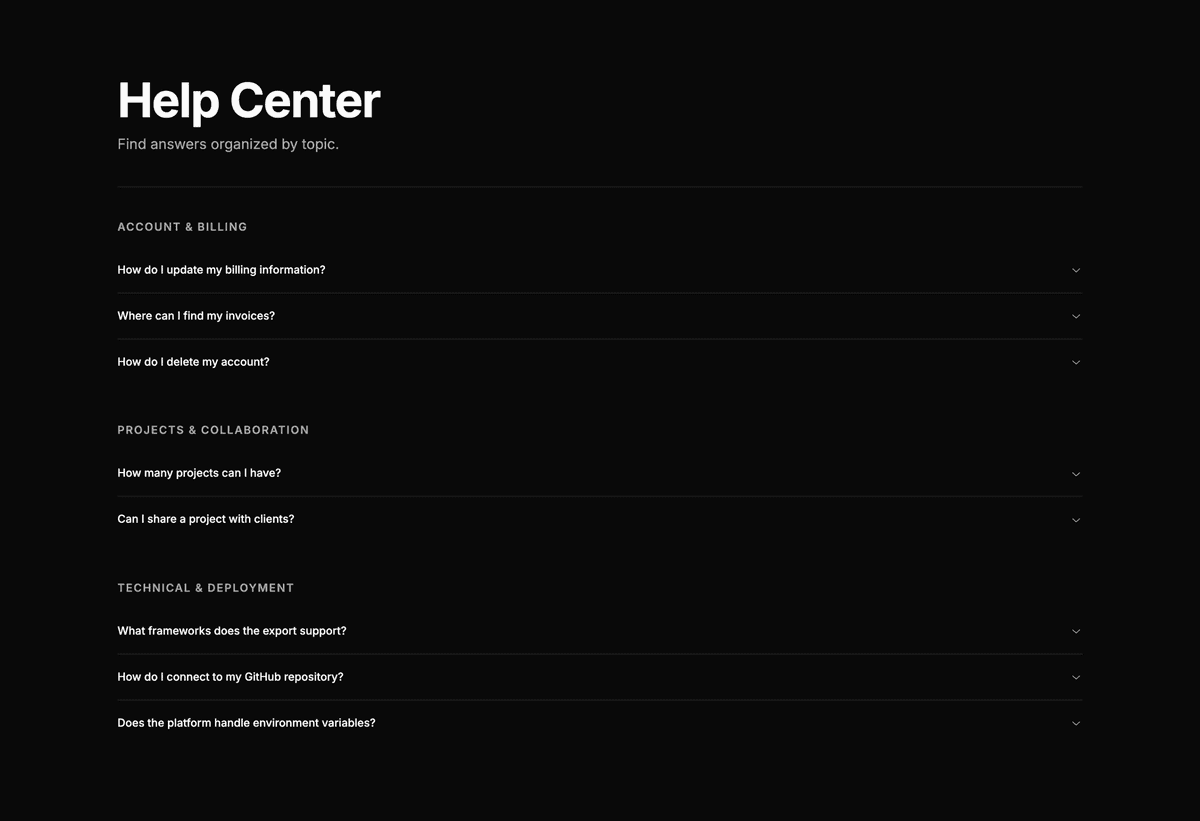The height and width of the screenshot is (821, 1200).
Task: Click "Does the platform handle environment variables?" text
Action: pyautogui.click(x=246, y=723)
